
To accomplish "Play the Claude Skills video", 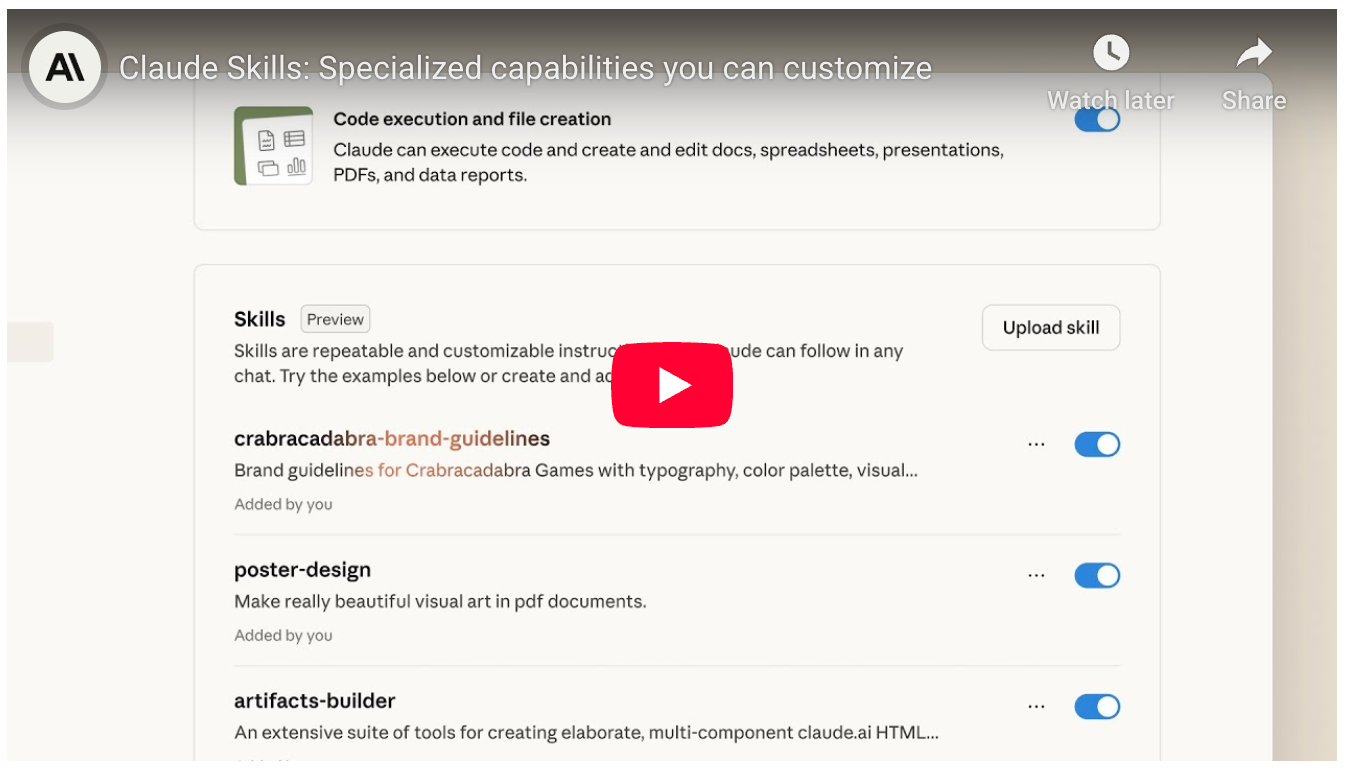I will tap(672, 385).
